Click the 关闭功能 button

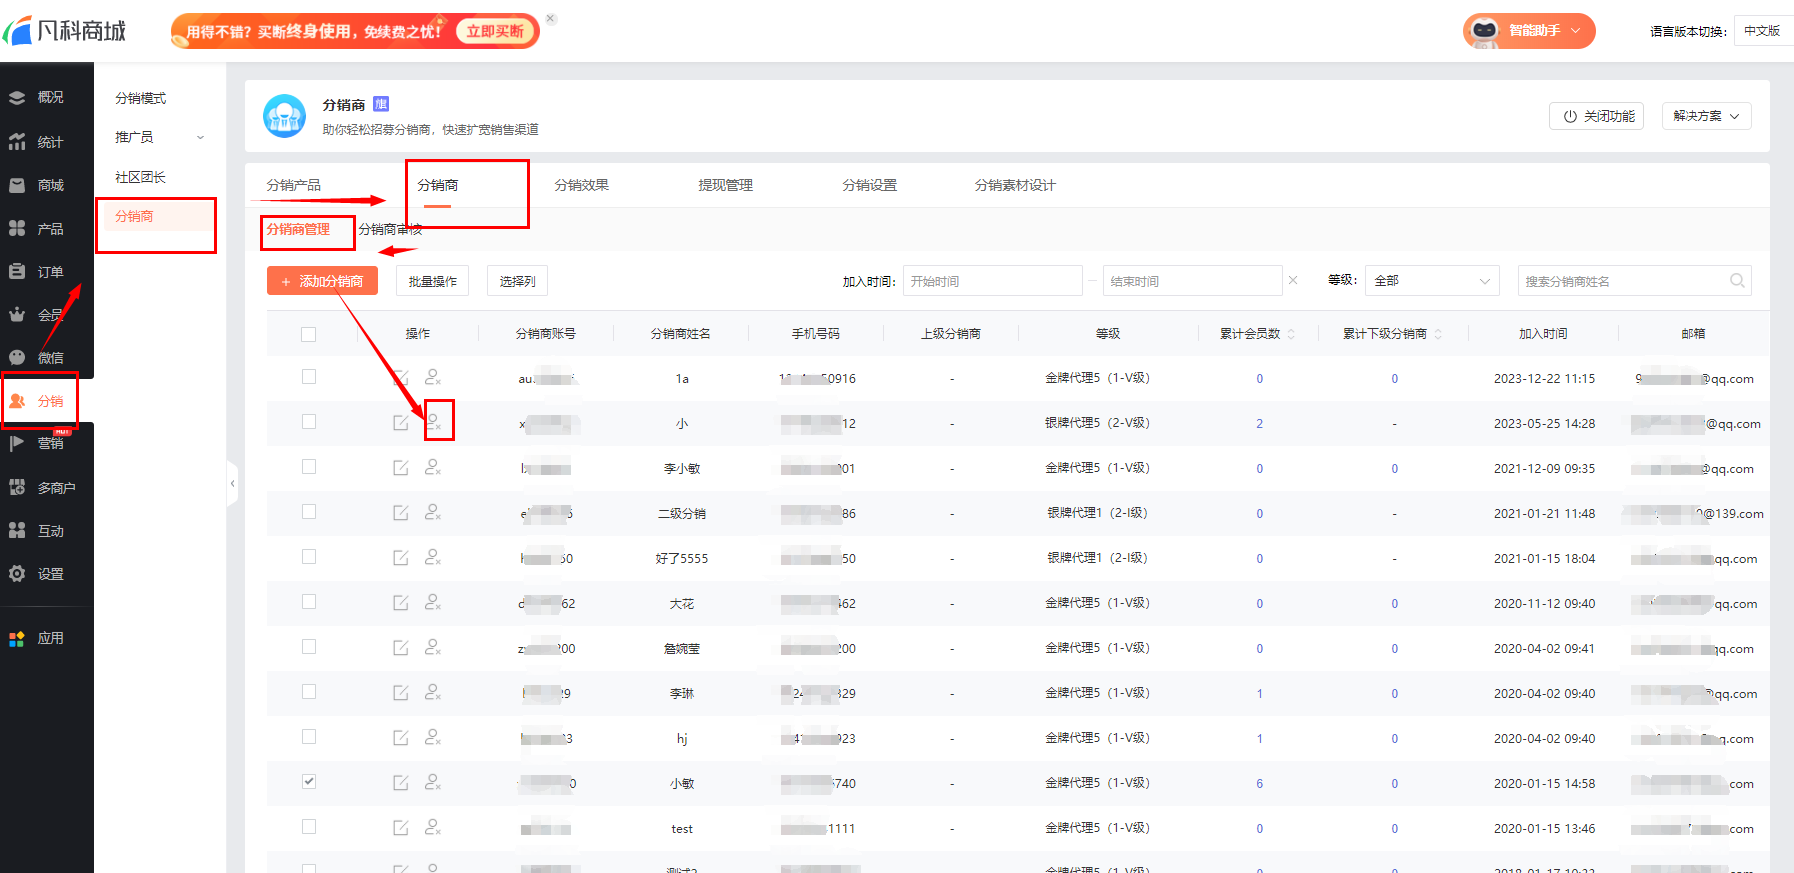coord(1596,116)
